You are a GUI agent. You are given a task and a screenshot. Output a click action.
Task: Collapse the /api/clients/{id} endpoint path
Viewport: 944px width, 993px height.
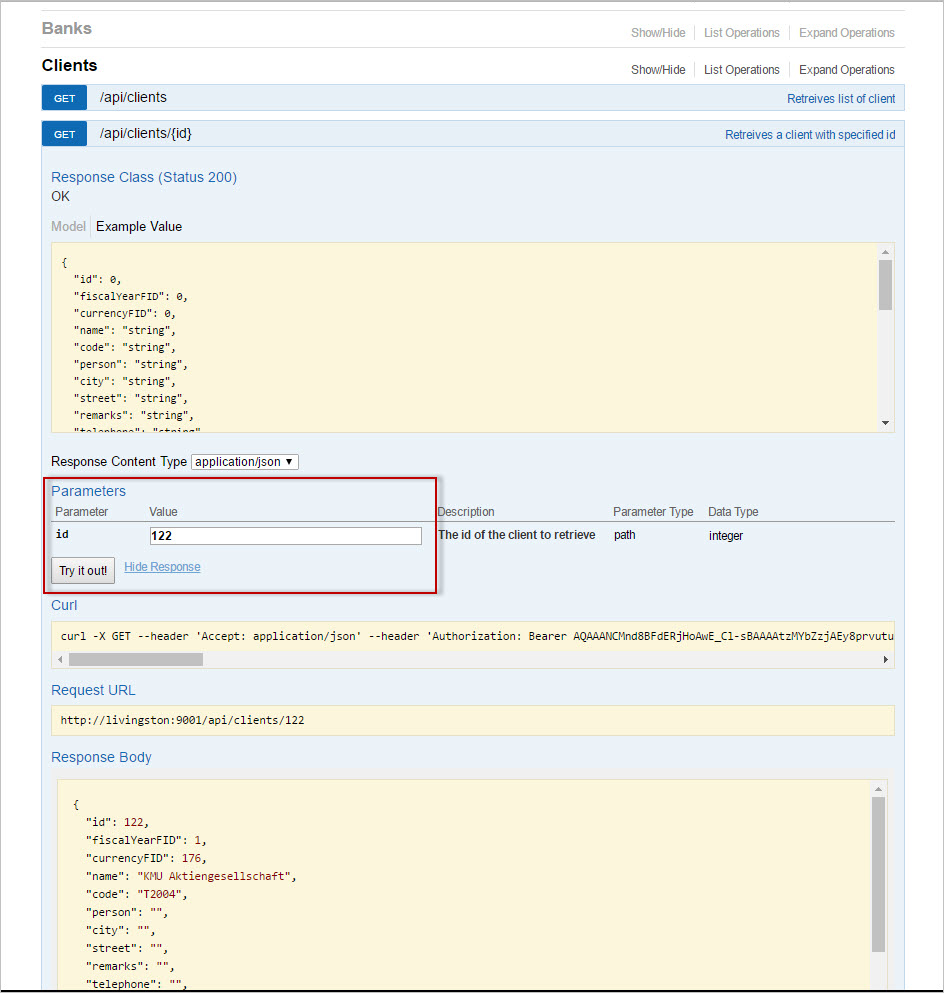point(145,134)
